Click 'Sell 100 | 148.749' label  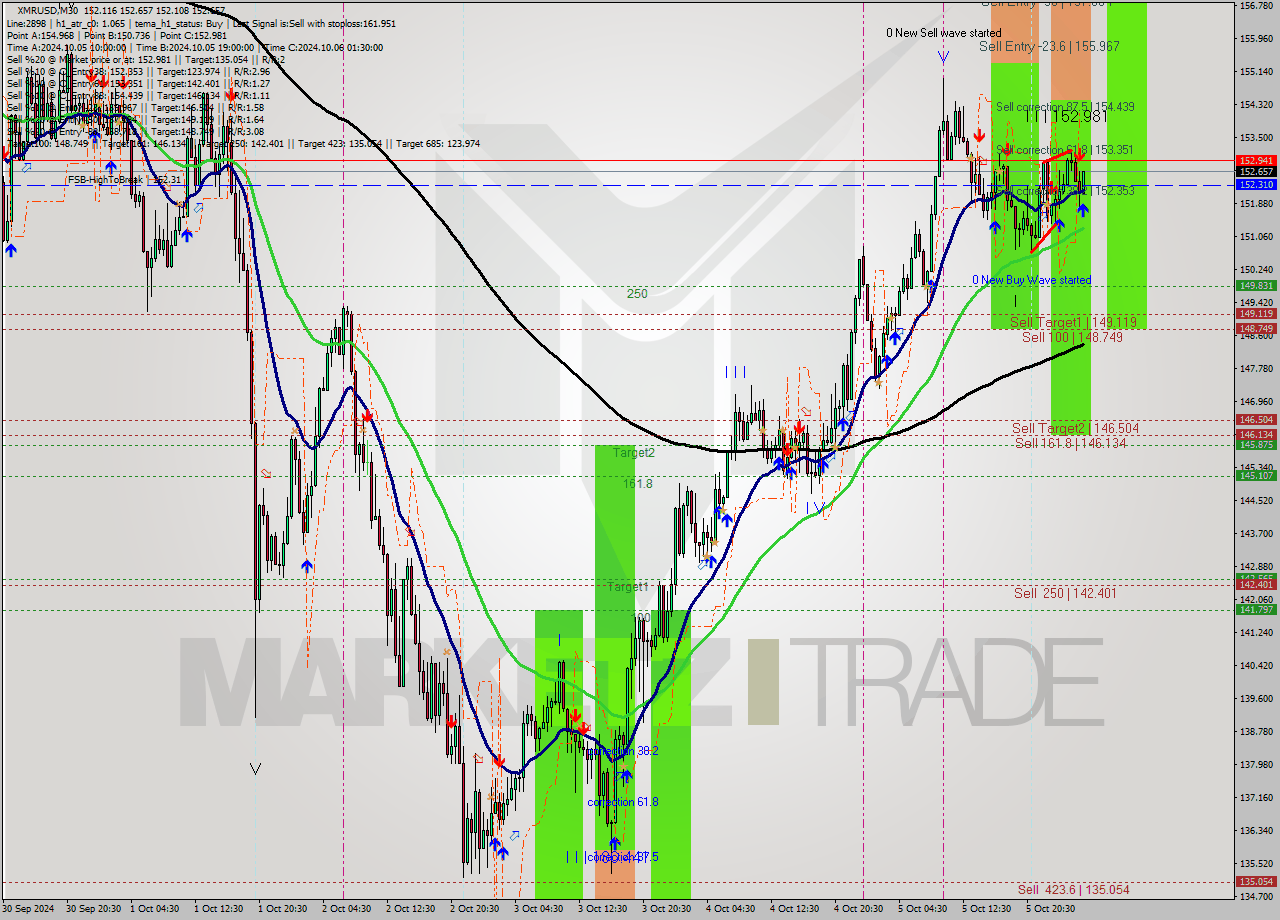tap(1072, 337)
